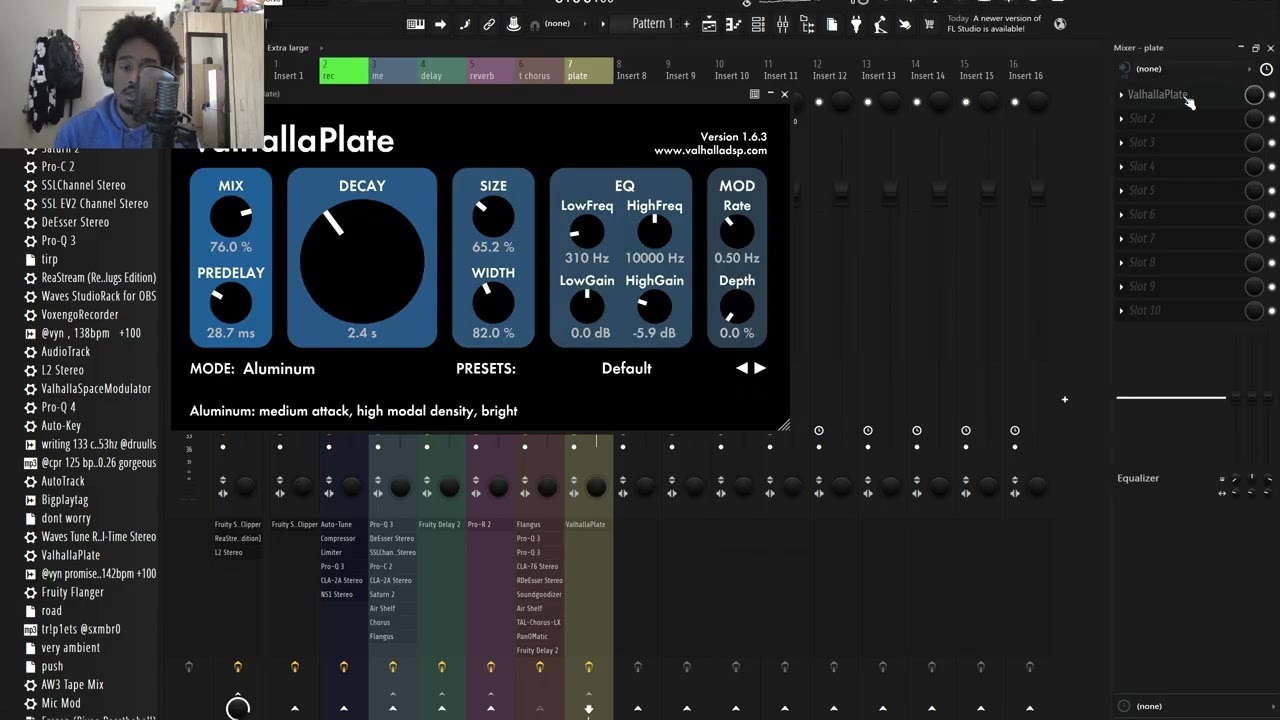Viewport: 1280px width, 720px height.
Task: Expand Slot 9 menu arrow
Action: (1121, 287)
